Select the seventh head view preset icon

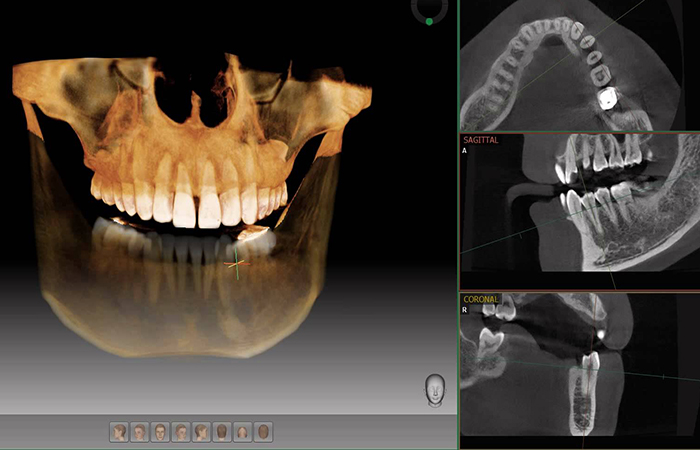tap(243, 432)
